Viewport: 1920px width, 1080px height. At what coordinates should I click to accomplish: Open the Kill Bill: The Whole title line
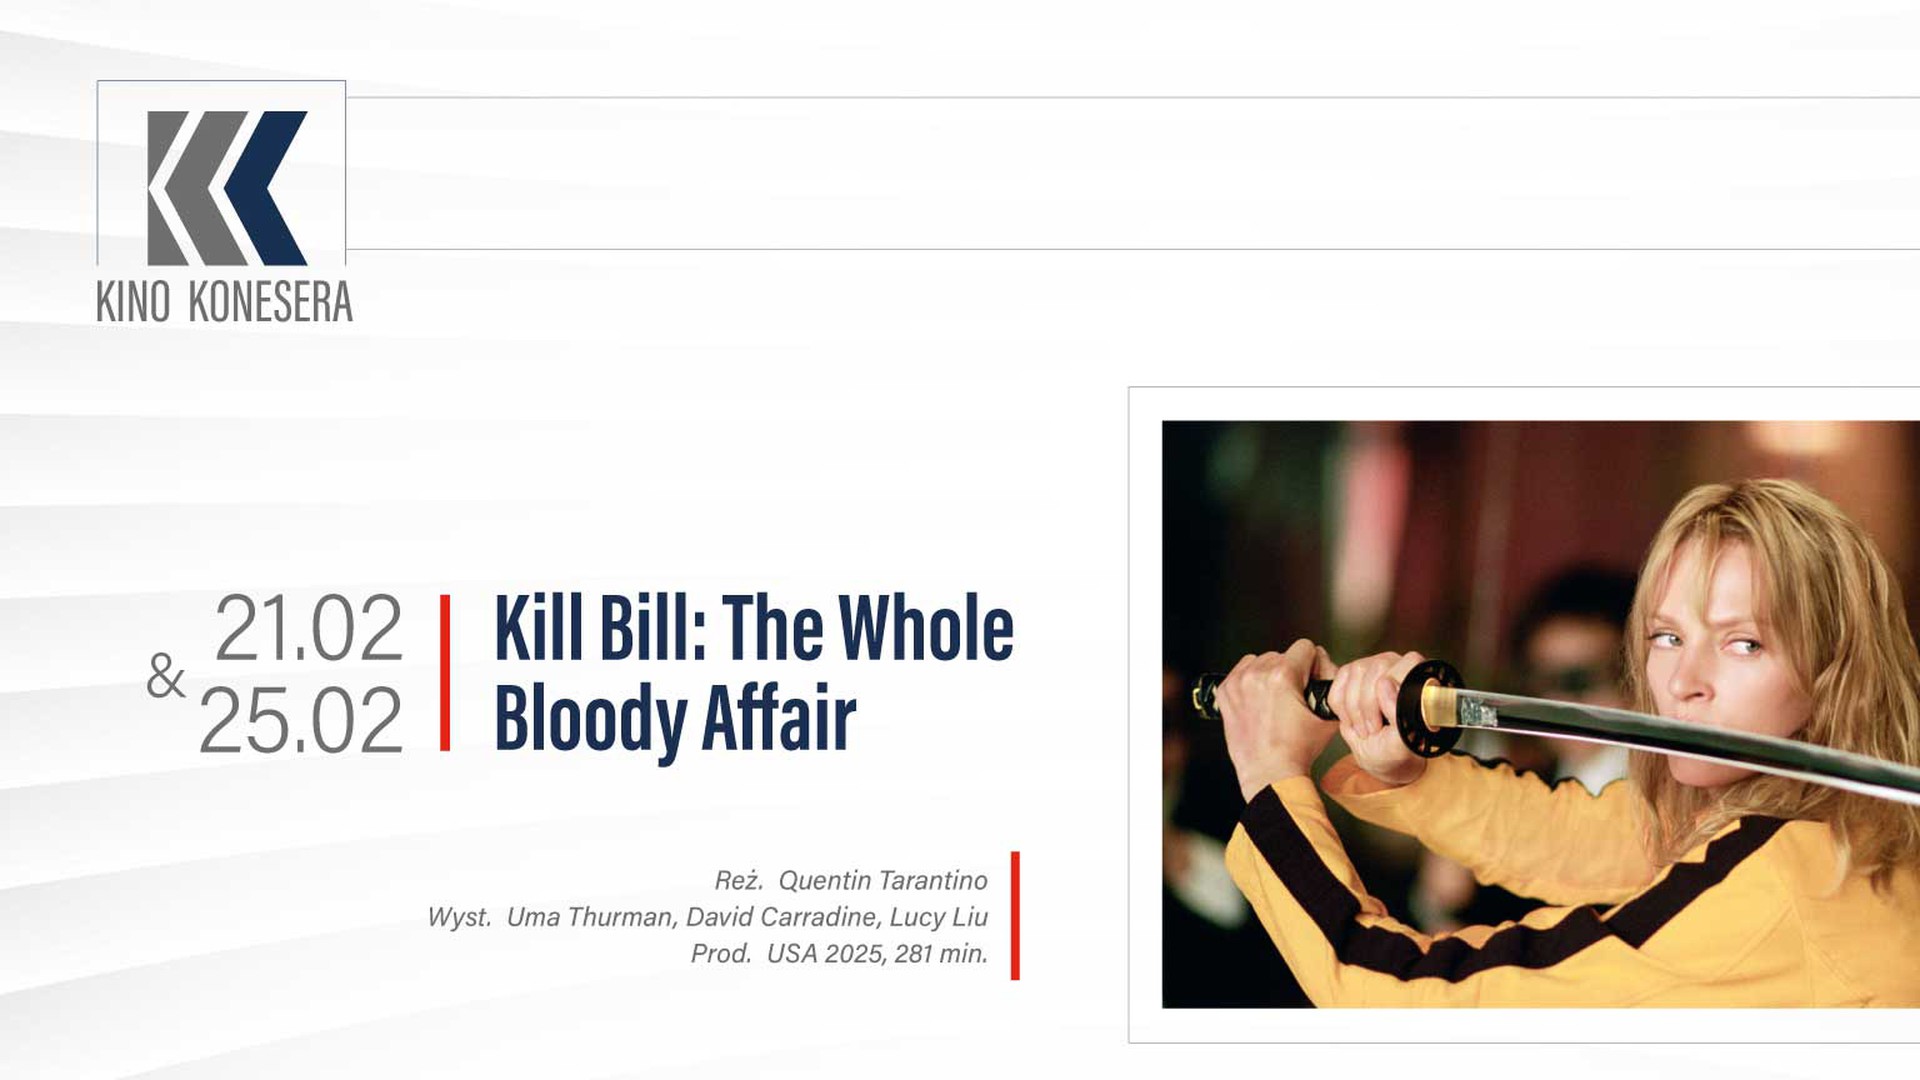coord(754,628)
